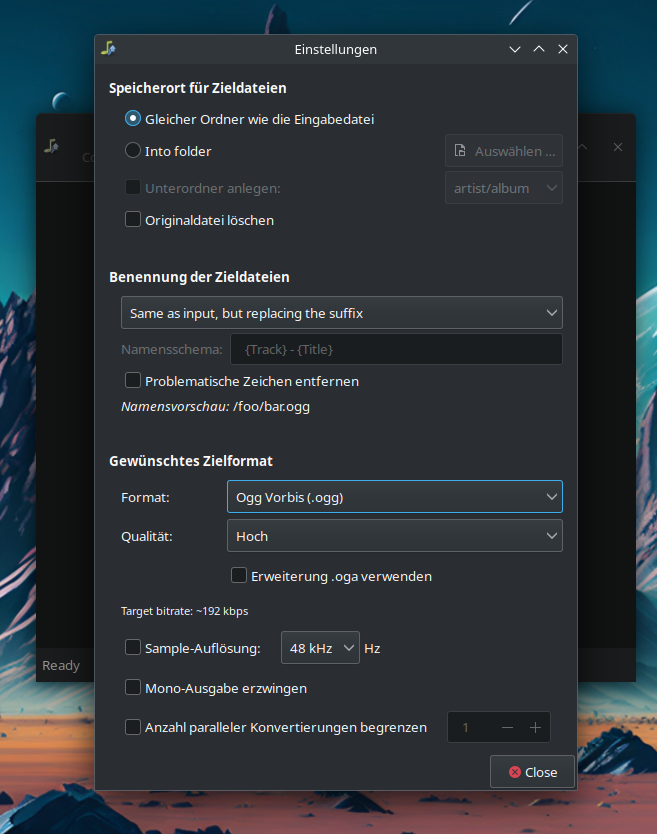The image size is (657, 834).
Task: Click the 'Namensschema:' label
Action: tap(172, 349)
